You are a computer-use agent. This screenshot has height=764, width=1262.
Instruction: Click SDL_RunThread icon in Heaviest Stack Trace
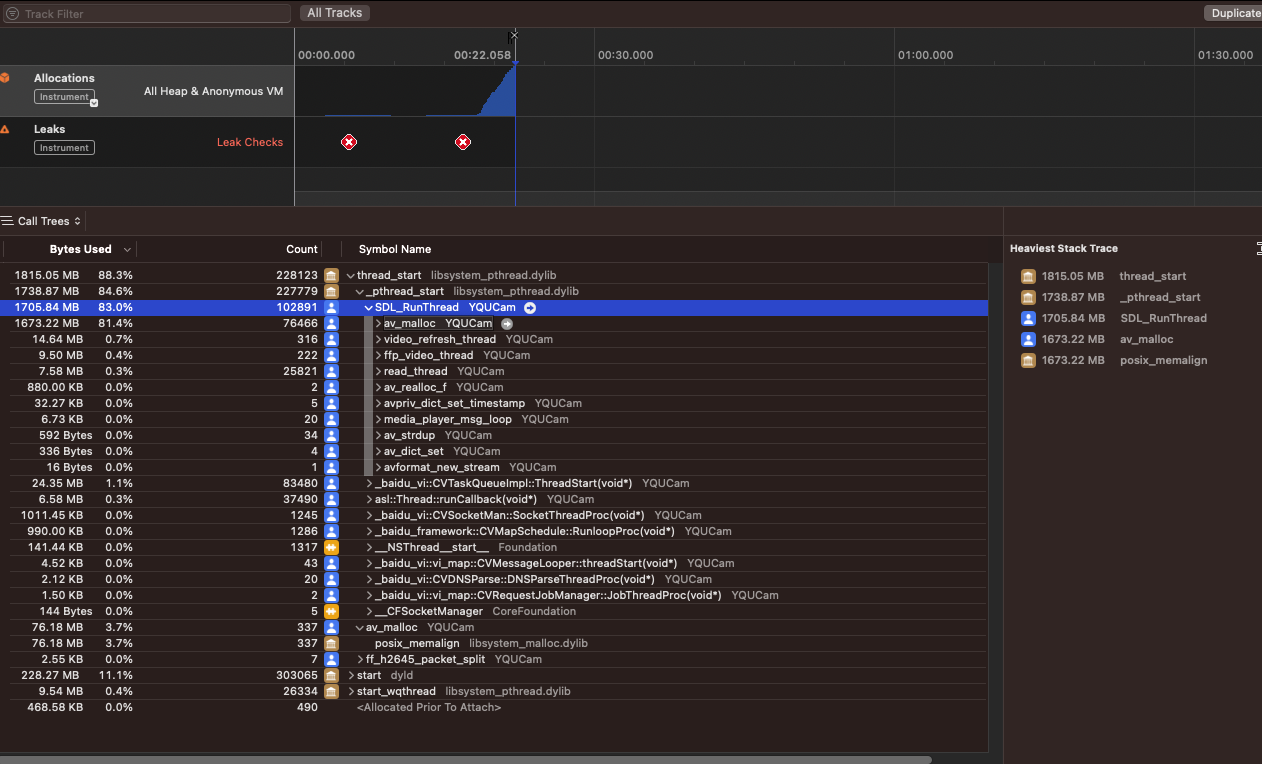tap(1028, 318)
